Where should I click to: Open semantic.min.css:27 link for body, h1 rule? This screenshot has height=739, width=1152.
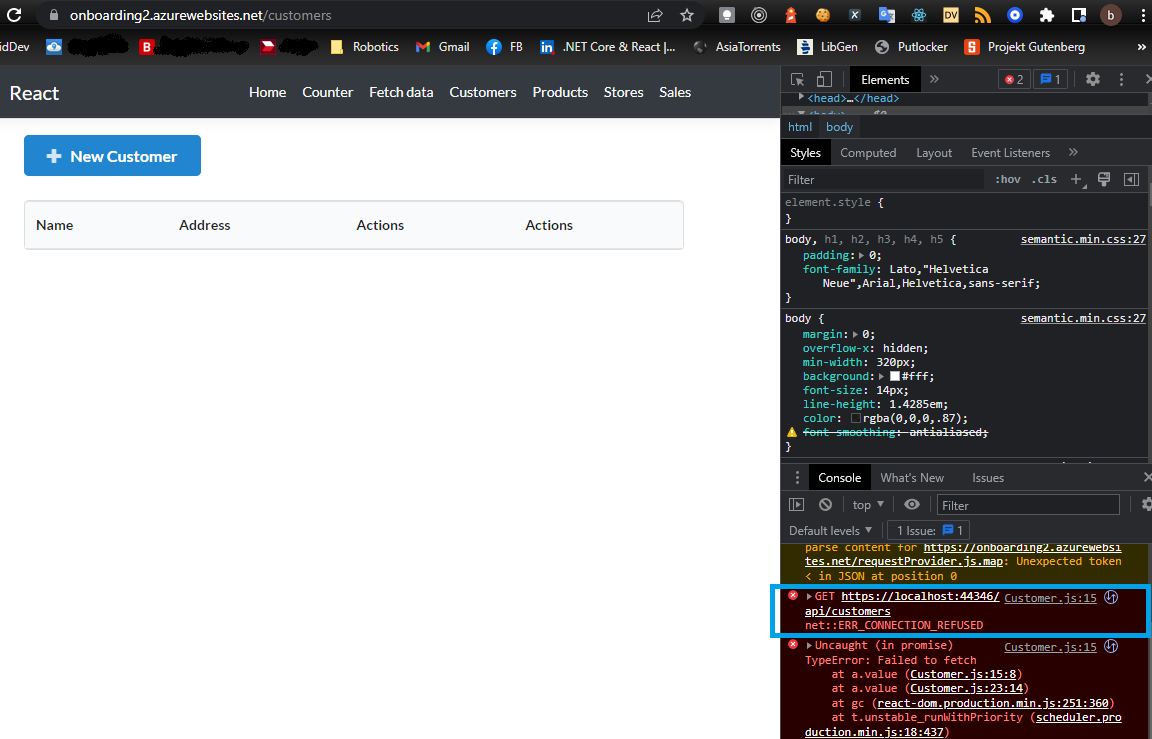point(1083,239)
